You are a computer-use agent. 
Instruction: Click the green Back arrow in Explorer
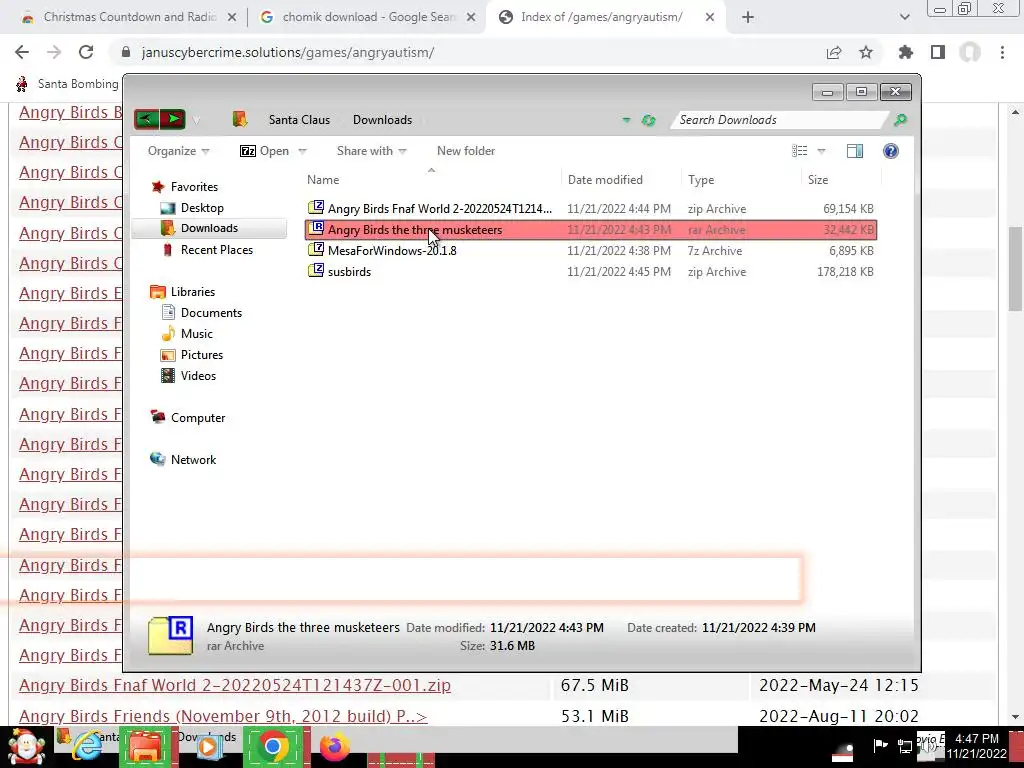[x=146, y=119]
